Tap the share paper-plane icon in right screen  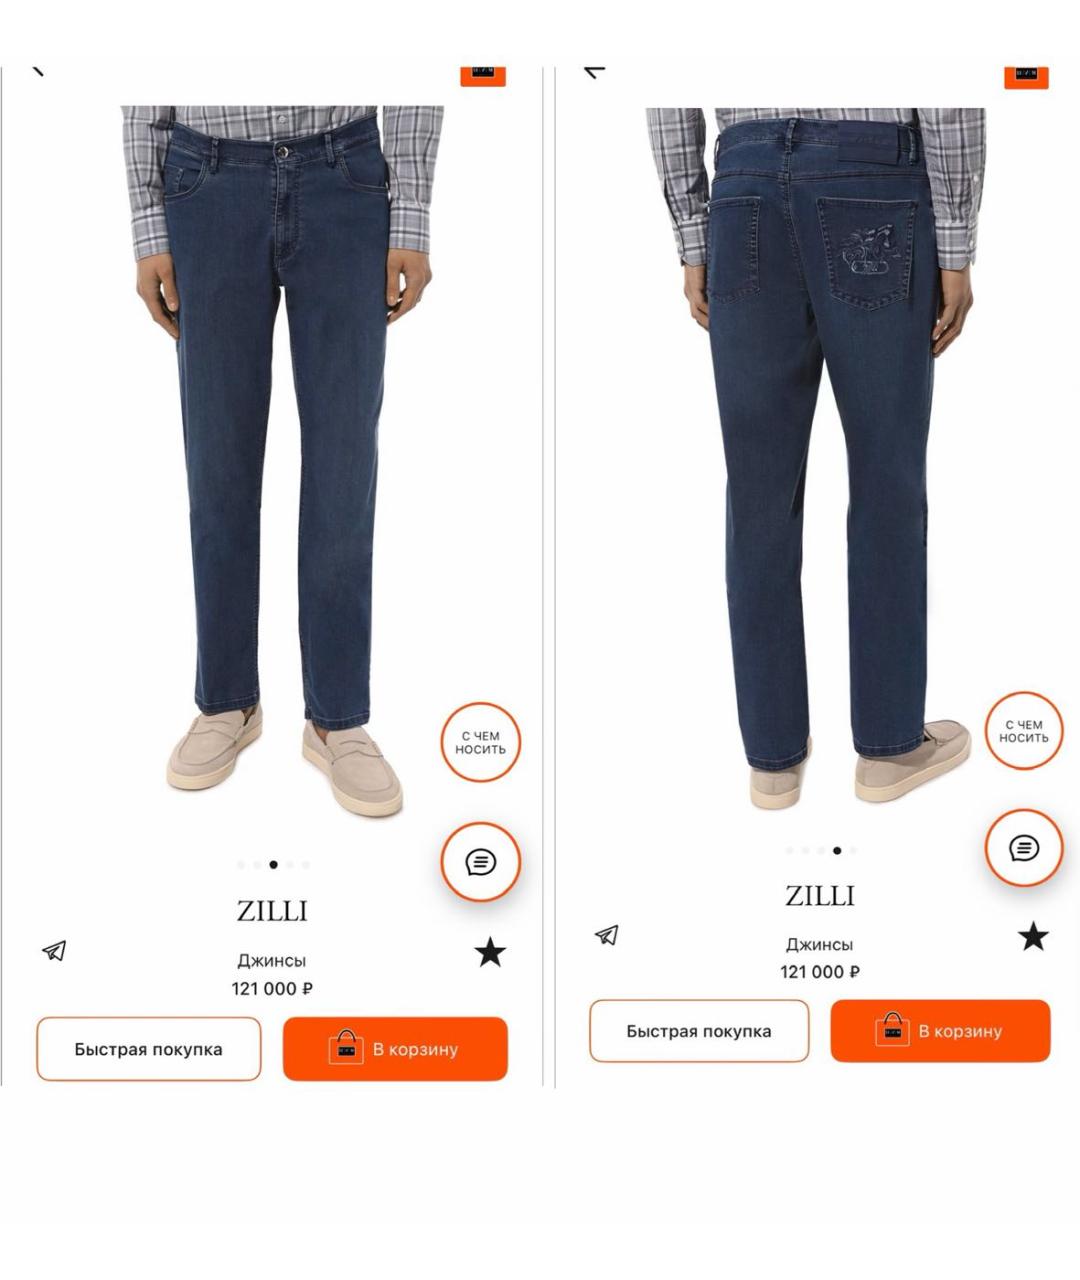[x=606, y=935]
